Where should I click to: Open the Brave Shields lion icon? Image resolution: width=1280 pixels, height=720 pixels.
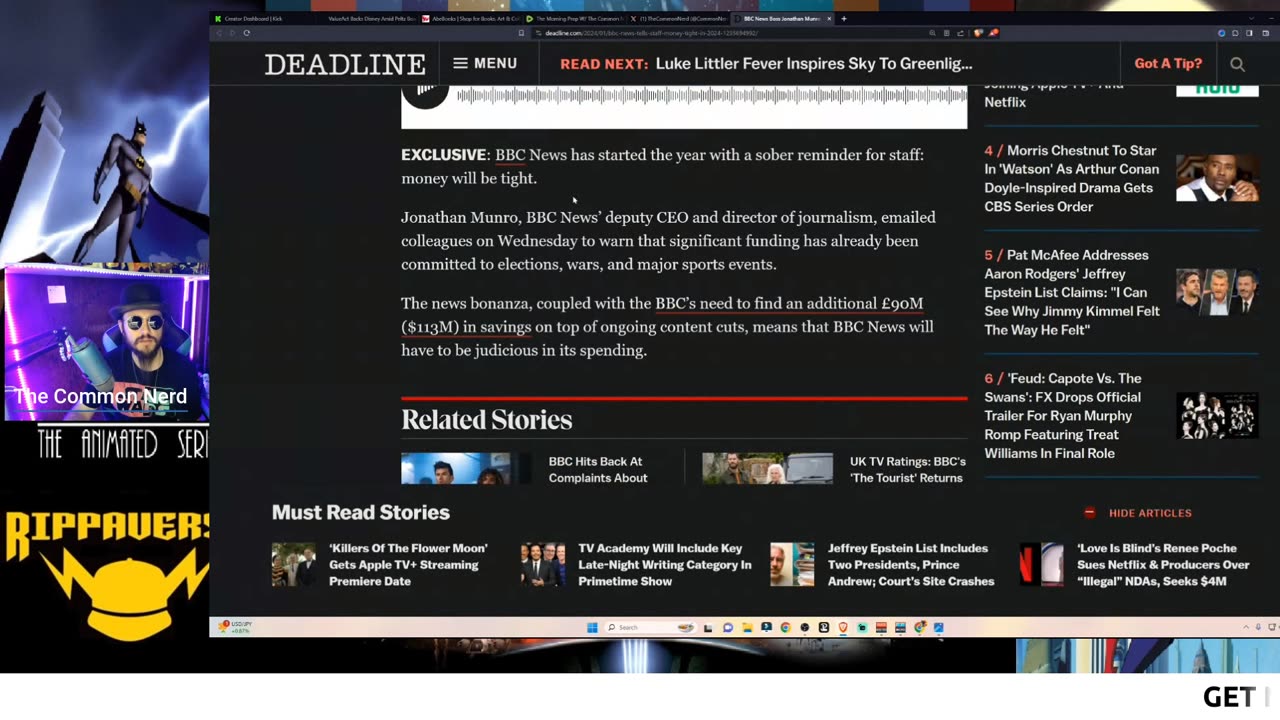[x=978, y=33]
